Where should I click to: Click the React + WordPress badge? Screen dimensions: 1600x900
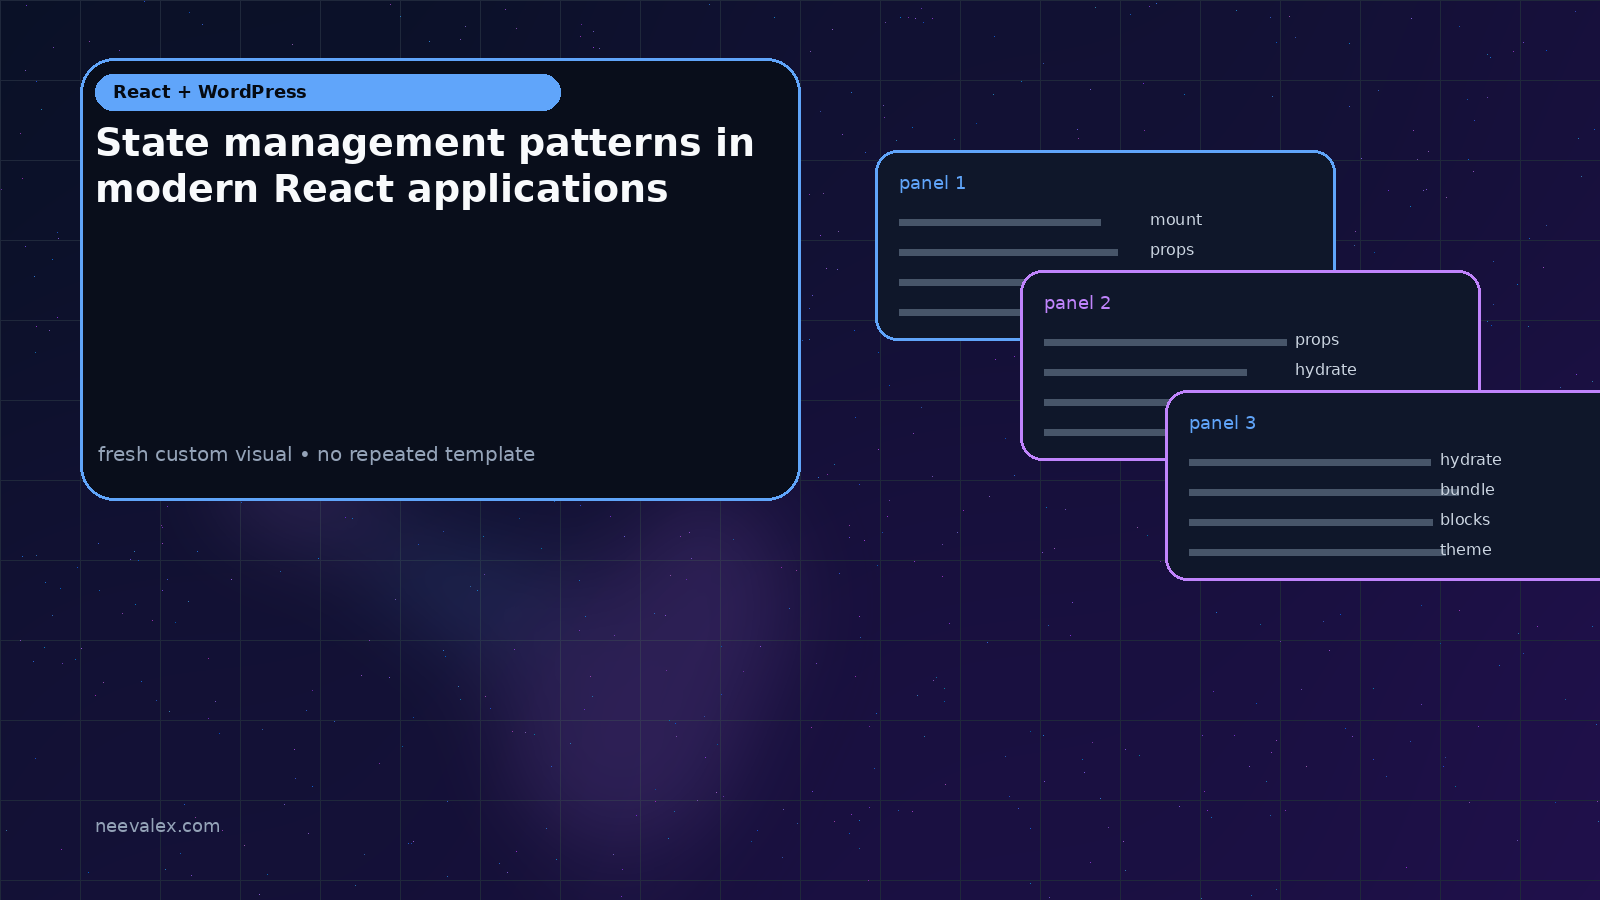click(x=328, y=92)
